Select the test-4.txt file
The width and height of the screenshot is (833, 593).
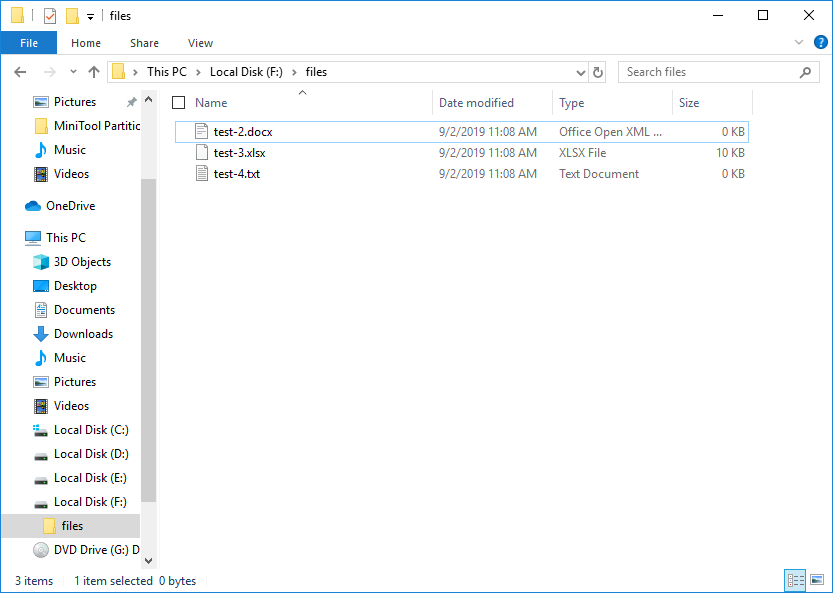(x=461, y=174)
